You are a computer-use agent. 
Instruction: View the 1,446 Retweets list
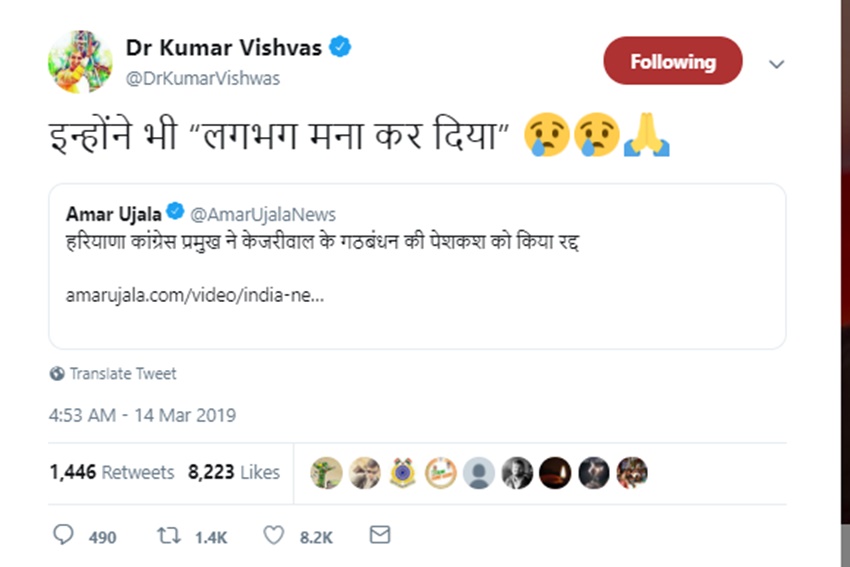(111, 472)
